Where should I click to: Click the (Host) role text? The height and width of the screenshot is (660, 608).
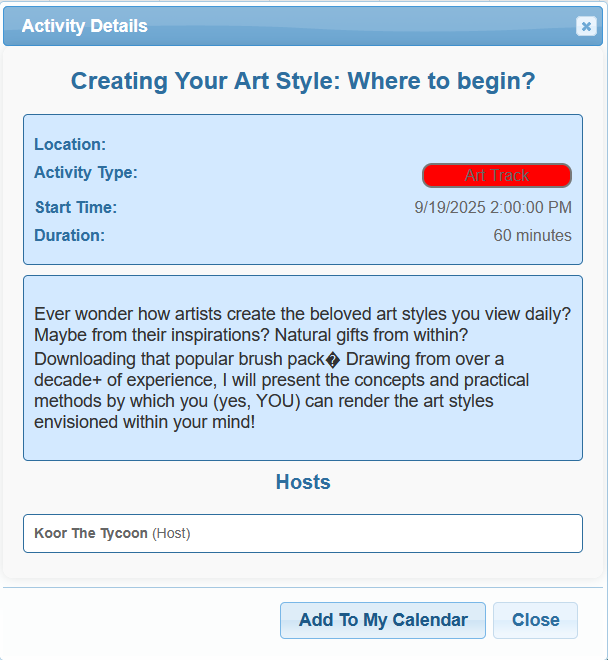[171, 533]
